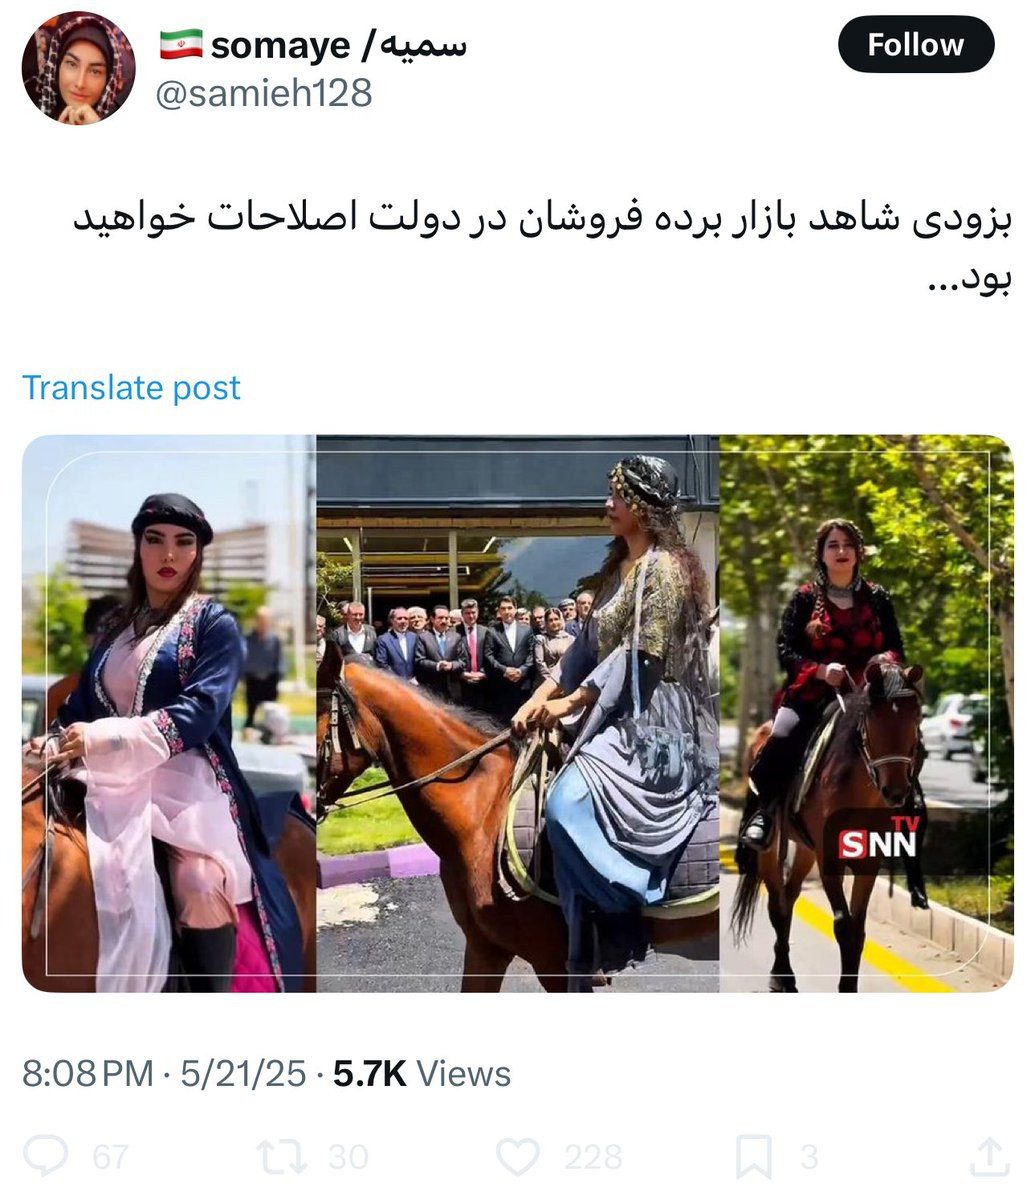Click the 5.7K Views count
This screenshot has width=1035, height=1200.
[x=422, y=1074]
